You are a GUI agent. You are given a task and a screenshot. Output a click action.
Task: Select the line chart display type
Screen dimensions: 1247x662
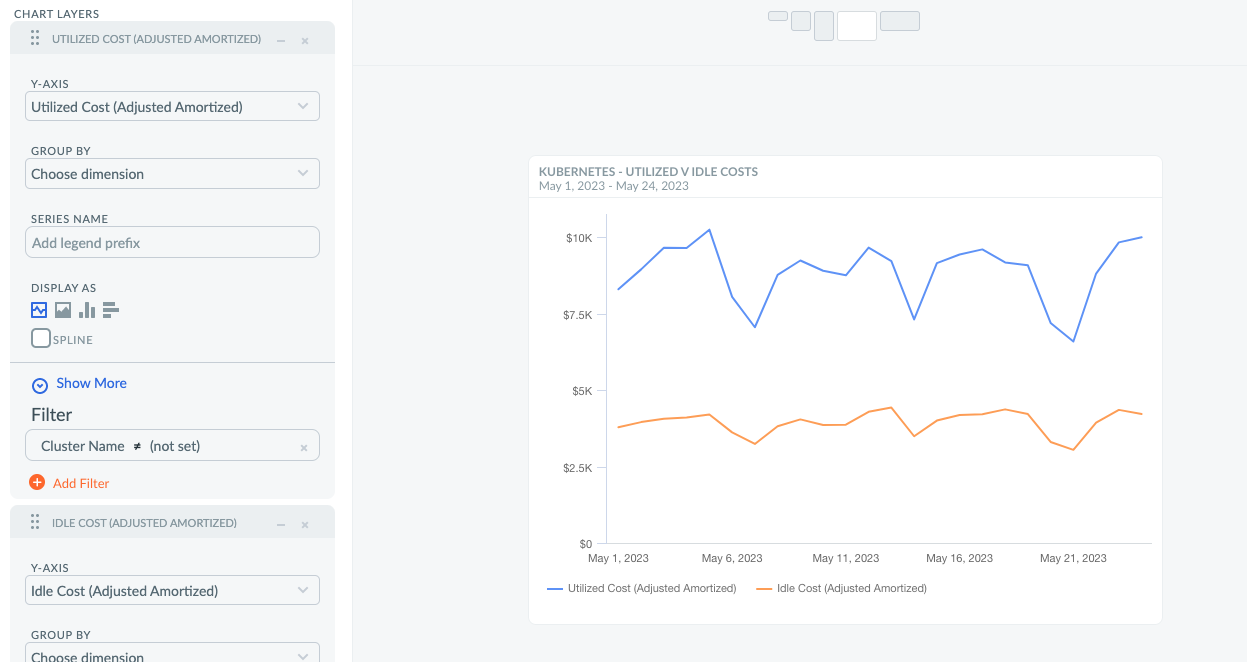pyautogui.click(x=39, y=310)
